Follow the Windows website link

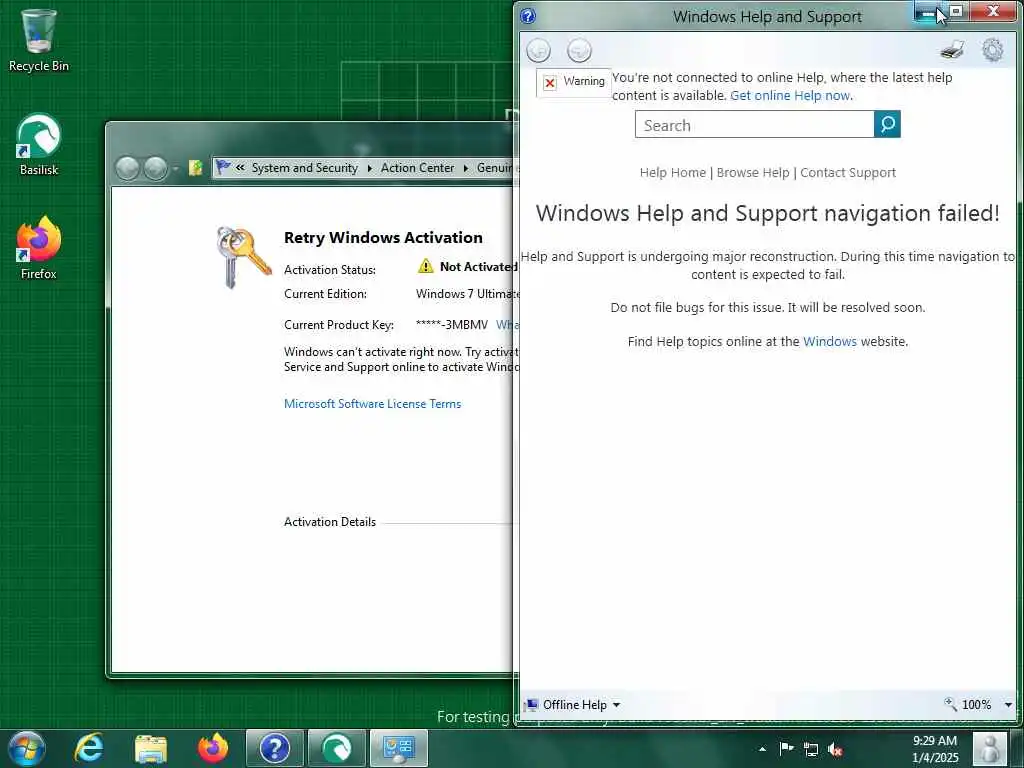(829, 341)
